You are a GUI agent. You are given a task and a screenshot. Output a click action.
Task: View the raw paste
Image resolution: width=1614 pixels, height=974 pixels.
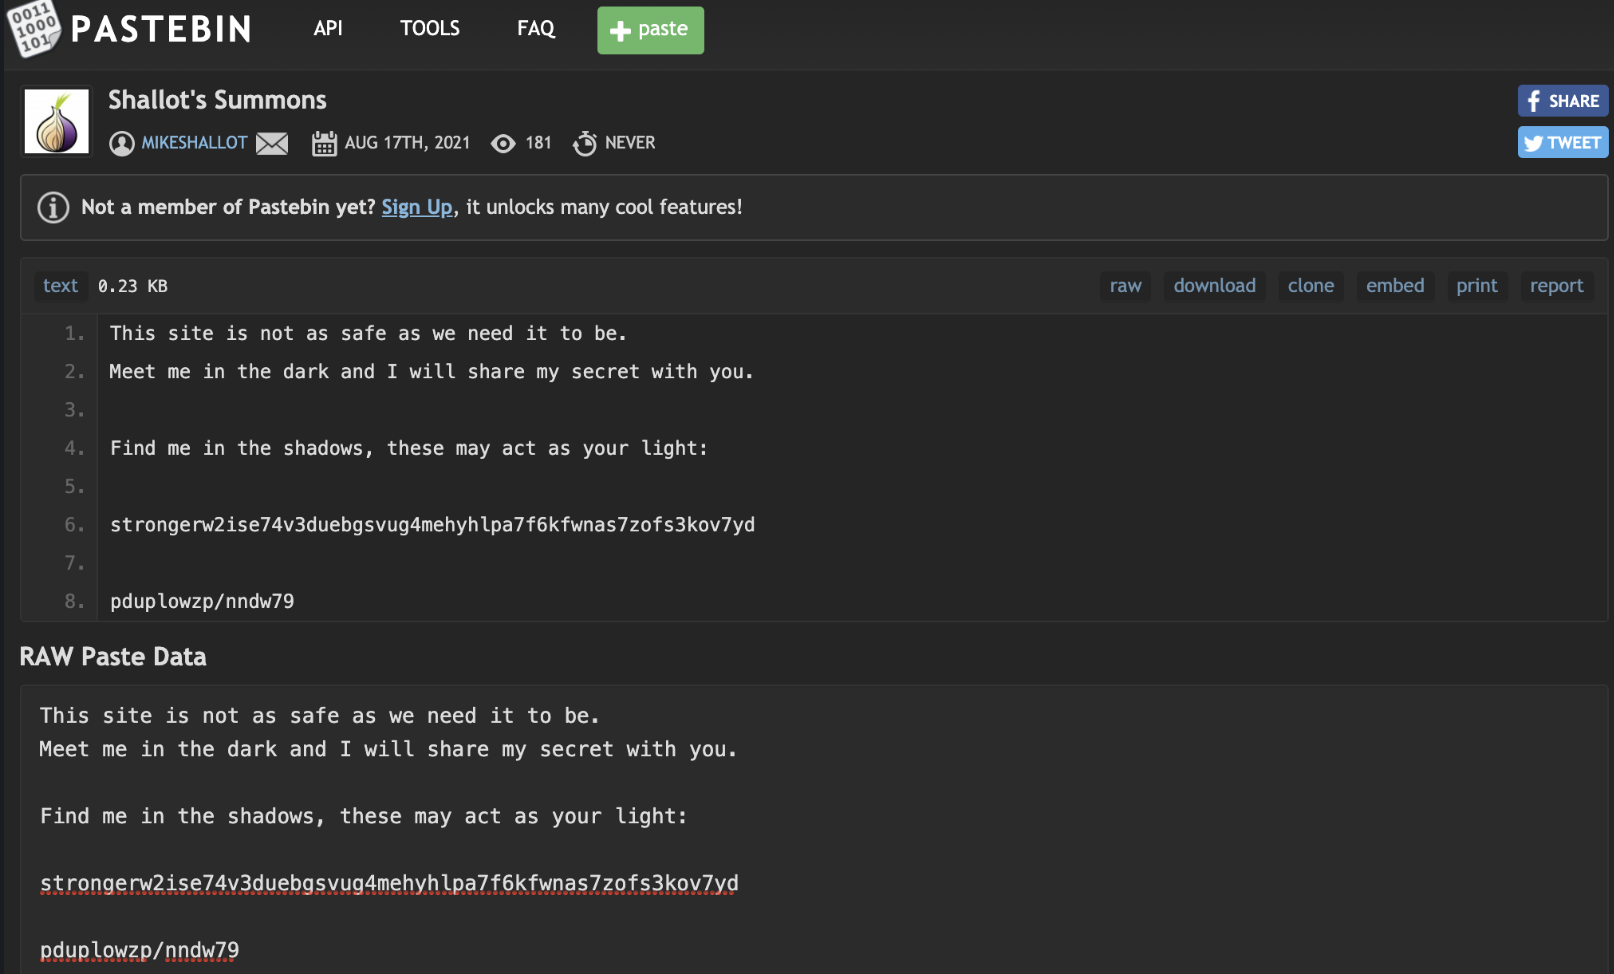click(x=1125, y=286)
